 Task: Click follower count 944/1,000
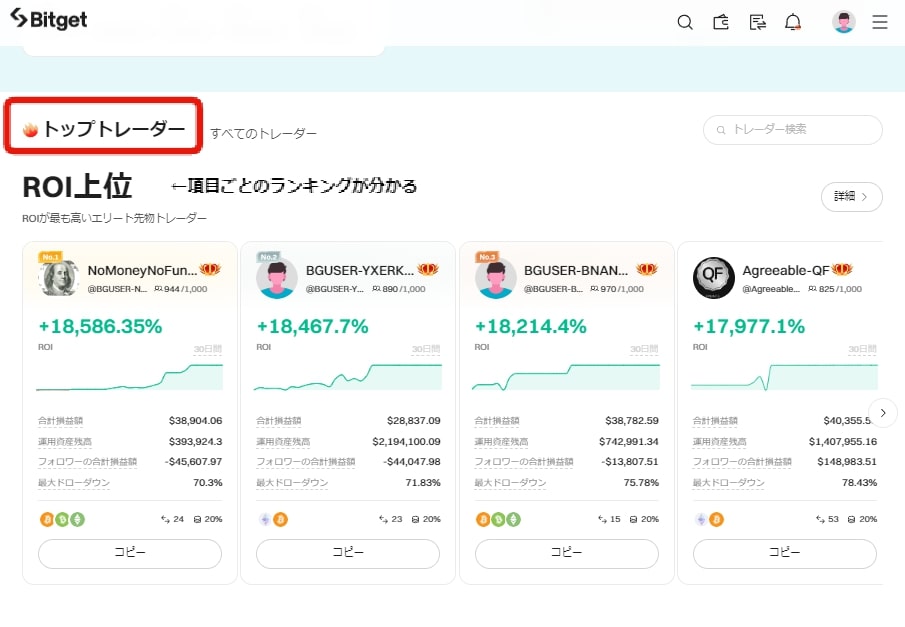click(181, 289)
